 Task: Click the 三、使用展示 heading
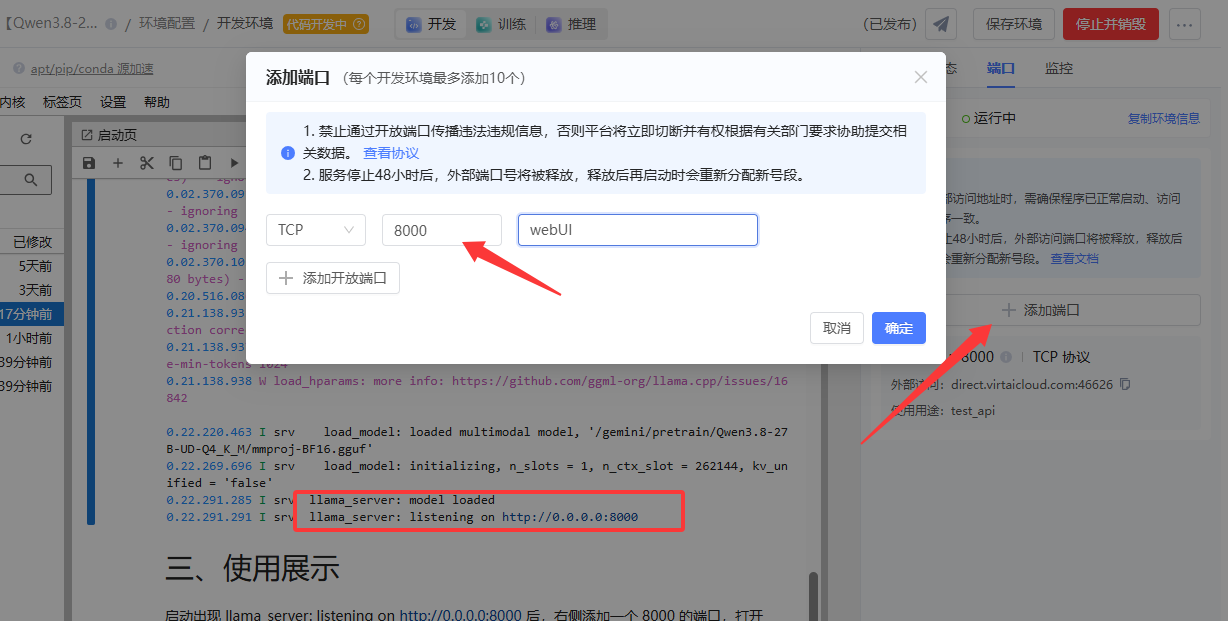252,568
